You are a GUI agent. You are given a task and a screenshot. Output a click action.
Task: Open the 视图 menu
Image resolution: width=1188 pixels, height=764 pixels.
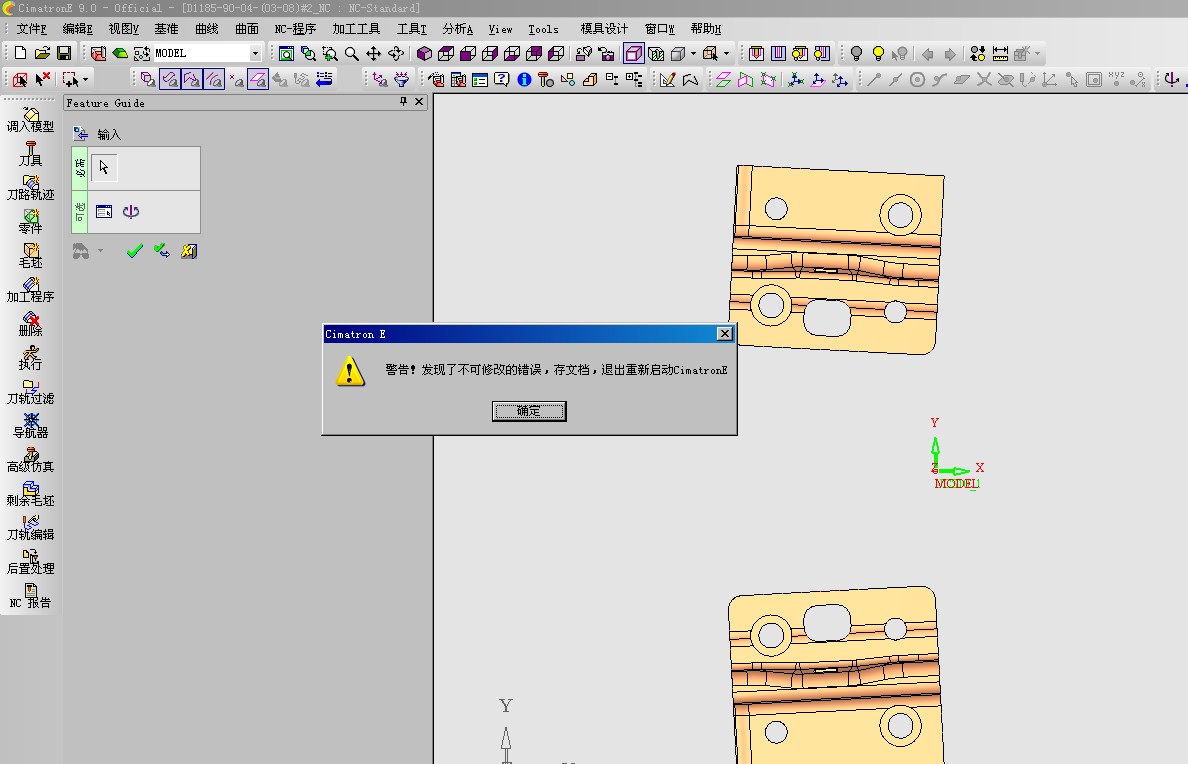click(x=123, y=29)
